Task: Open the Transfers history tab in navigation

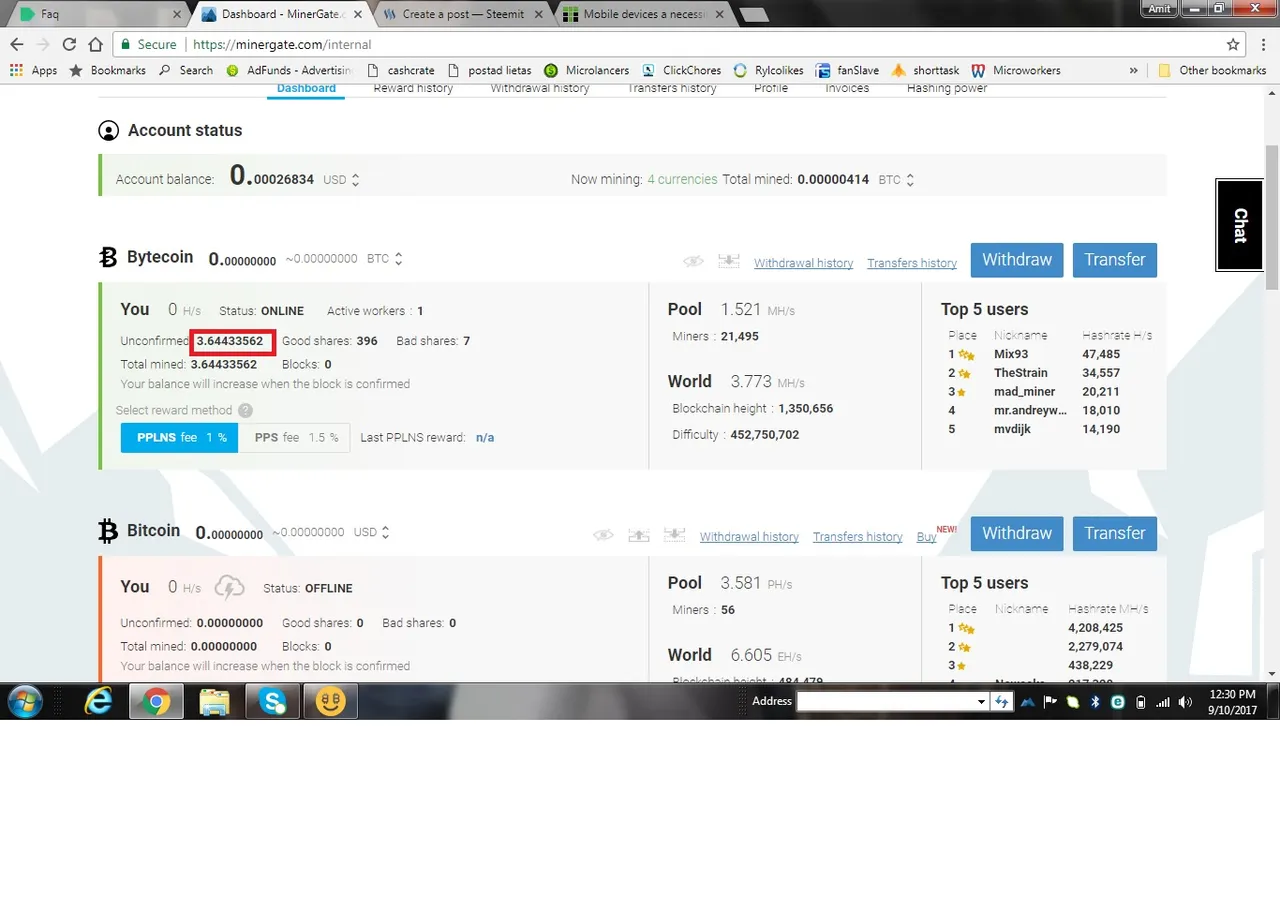Action: [672, 88]
